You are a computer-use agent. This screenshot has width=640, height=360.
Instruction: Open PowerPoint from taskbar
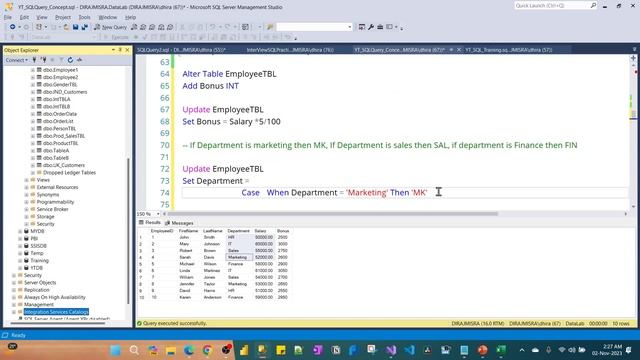coord(483,350)
